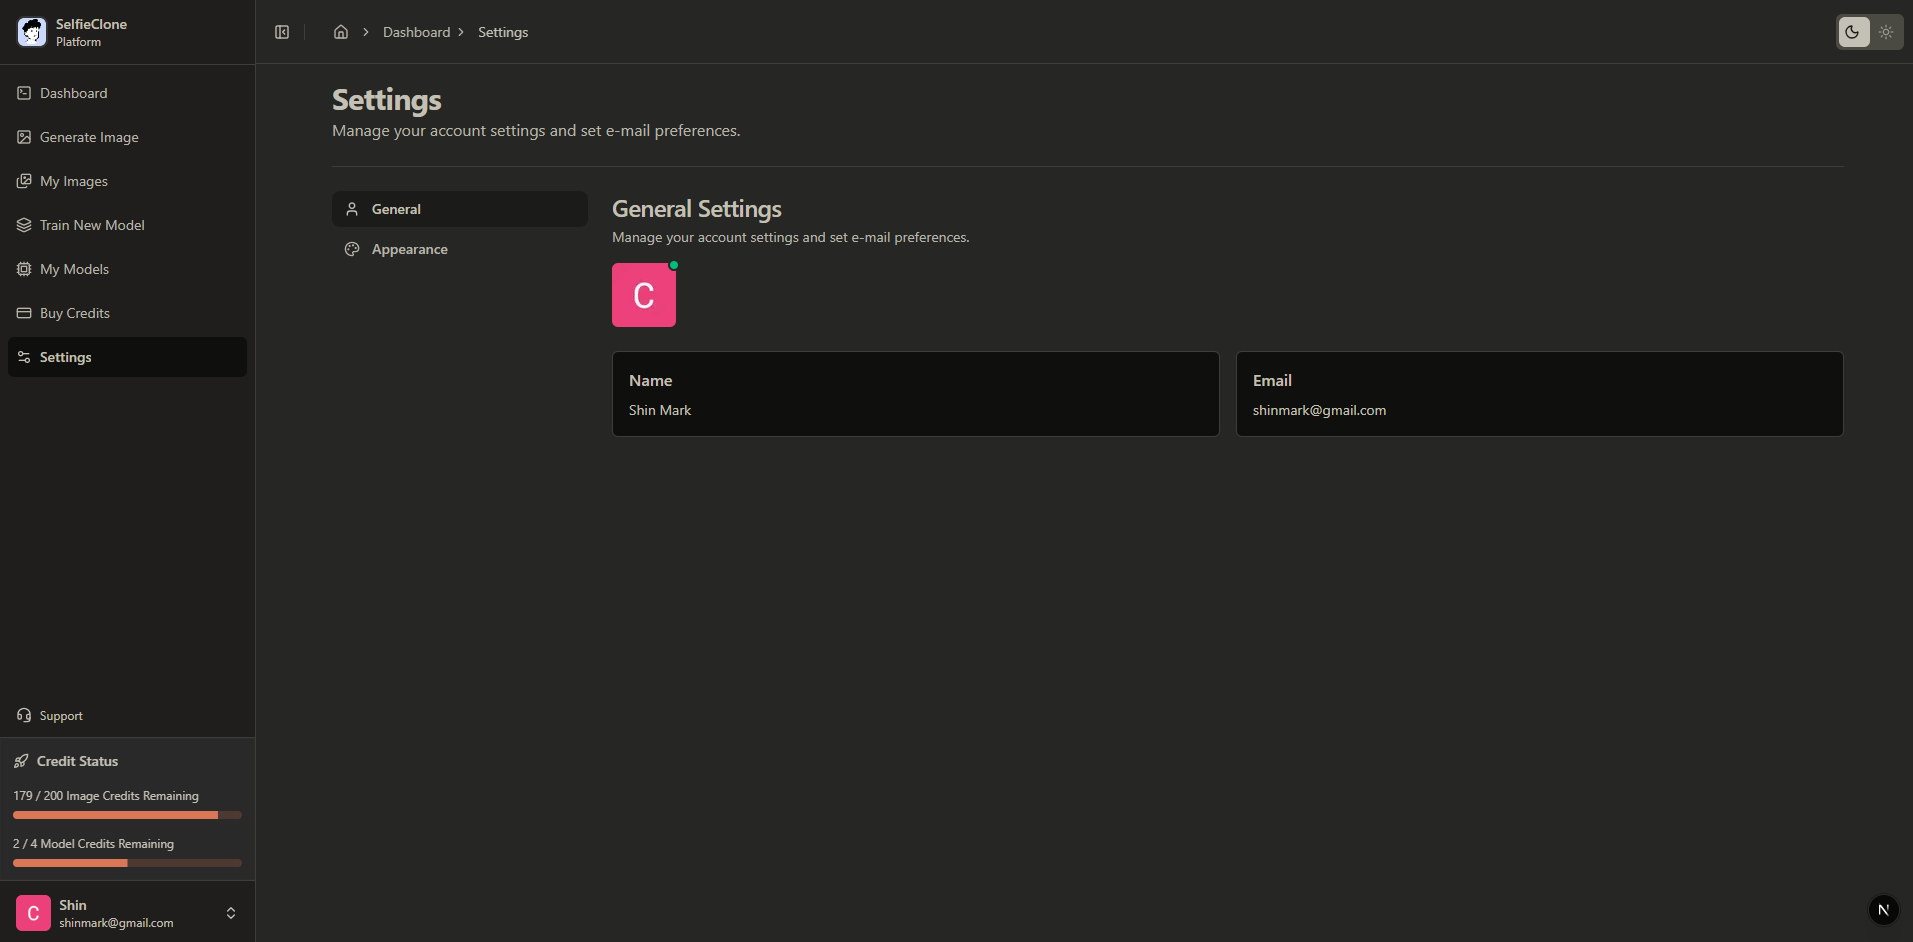Open Buy Credits in the sidebar
Screen dimensions: 1913x942
pyautogui.click(x=127, y=313)
